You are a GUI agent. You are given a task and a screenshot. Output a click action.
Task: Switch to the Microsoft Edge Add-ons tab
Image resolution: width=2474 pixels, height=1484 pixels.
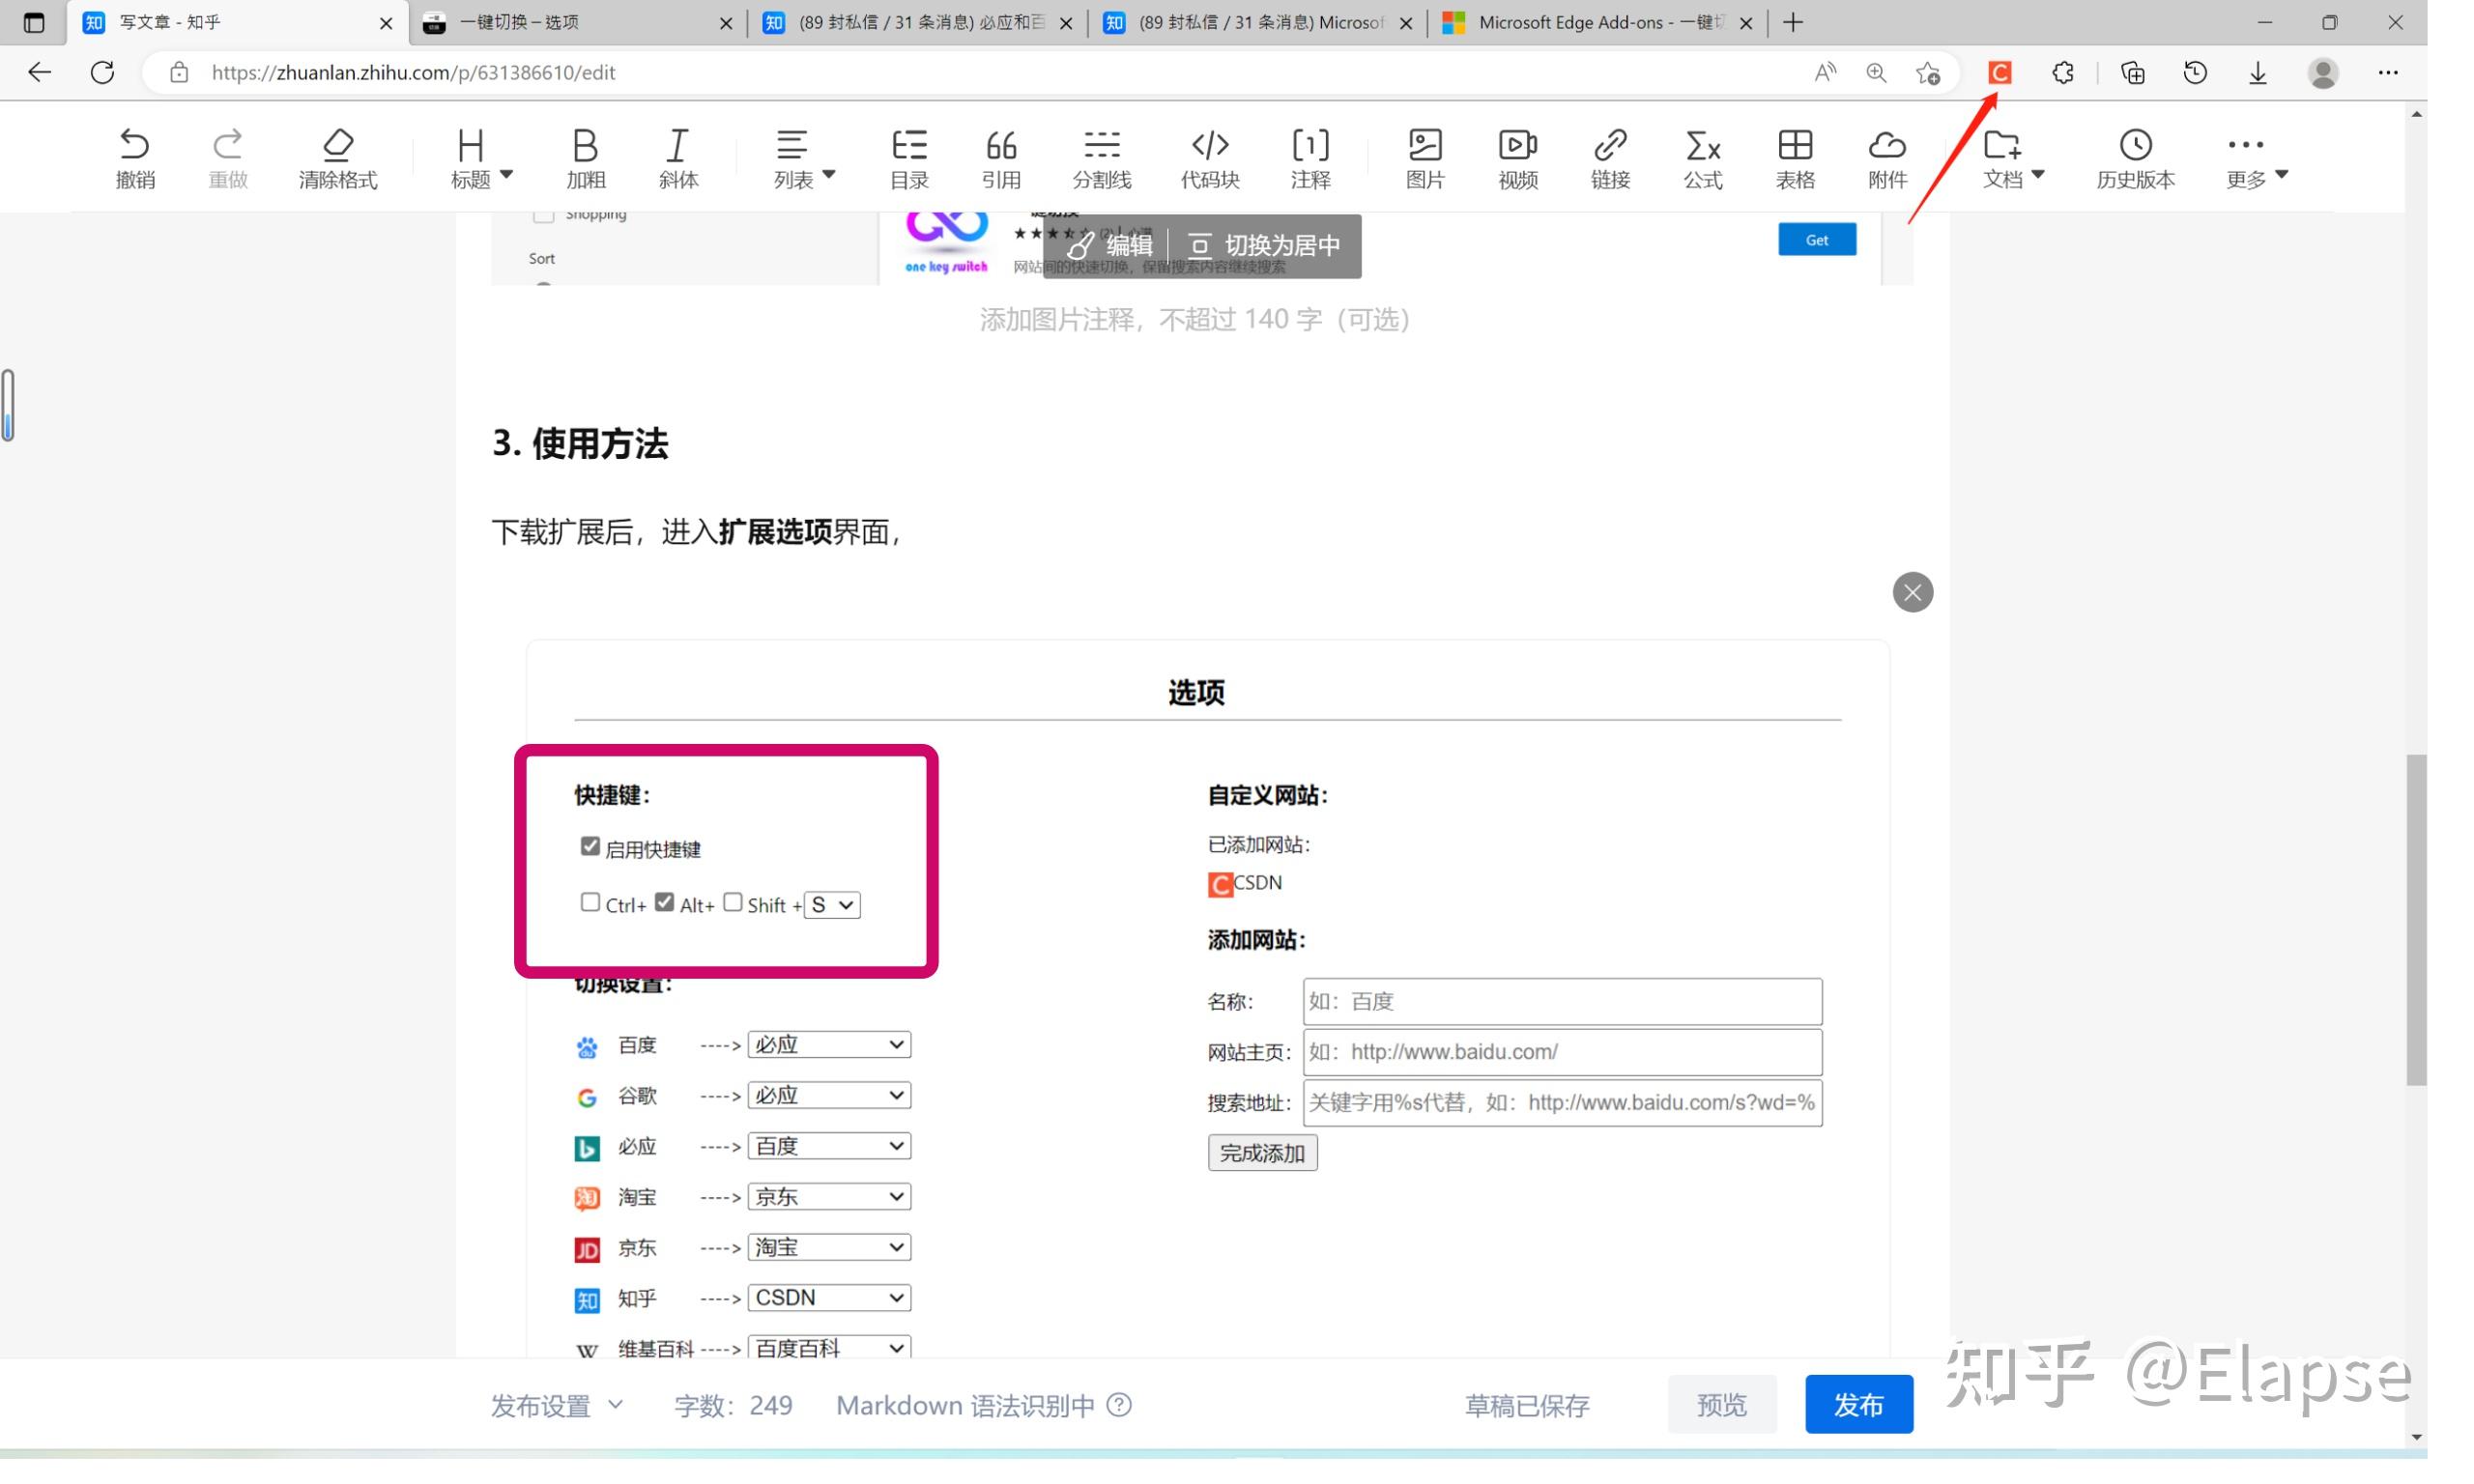pos(1597,22)
